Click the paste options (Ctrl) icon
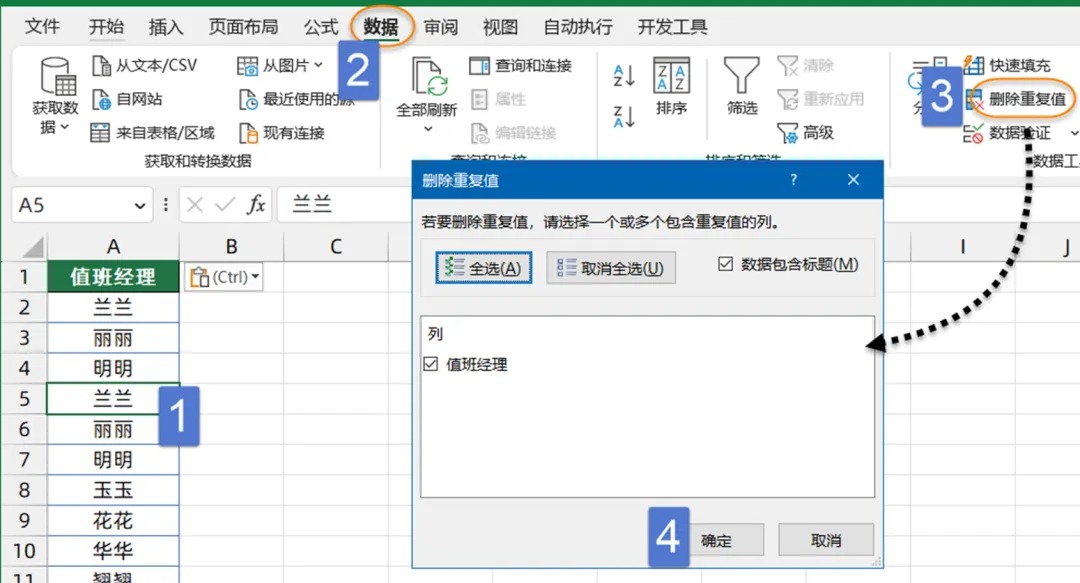 tap(200, 277)
